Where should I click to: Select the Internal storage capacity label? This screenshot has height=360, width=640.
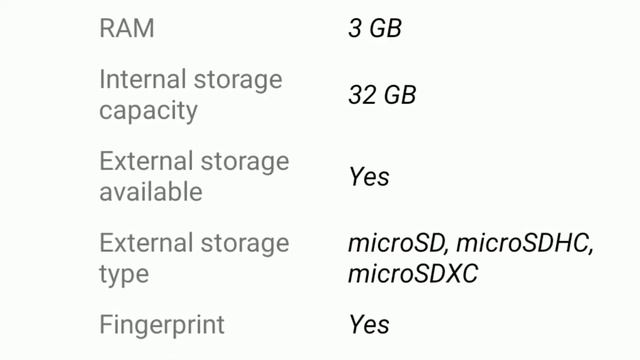coord(191,95)
